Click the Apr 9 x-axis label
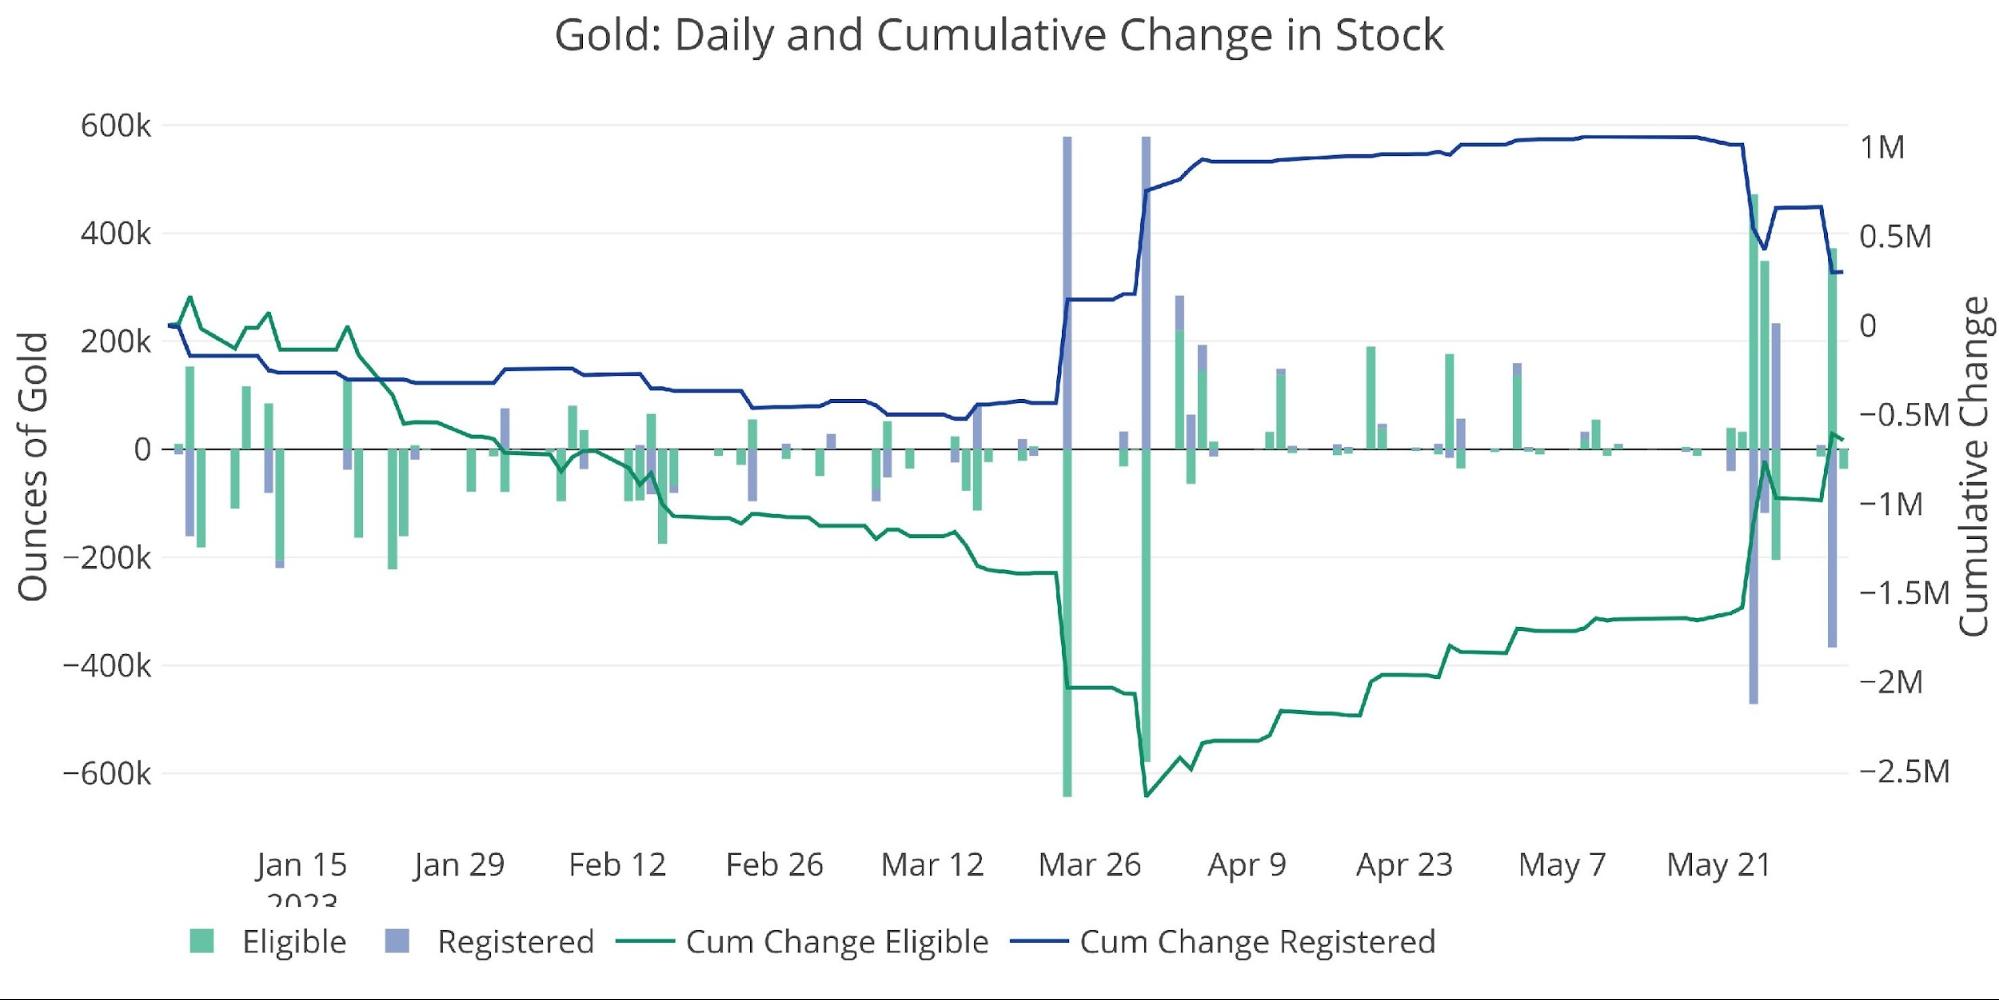This screenshot has height=1000, width=1999. tap(1246, 865)
